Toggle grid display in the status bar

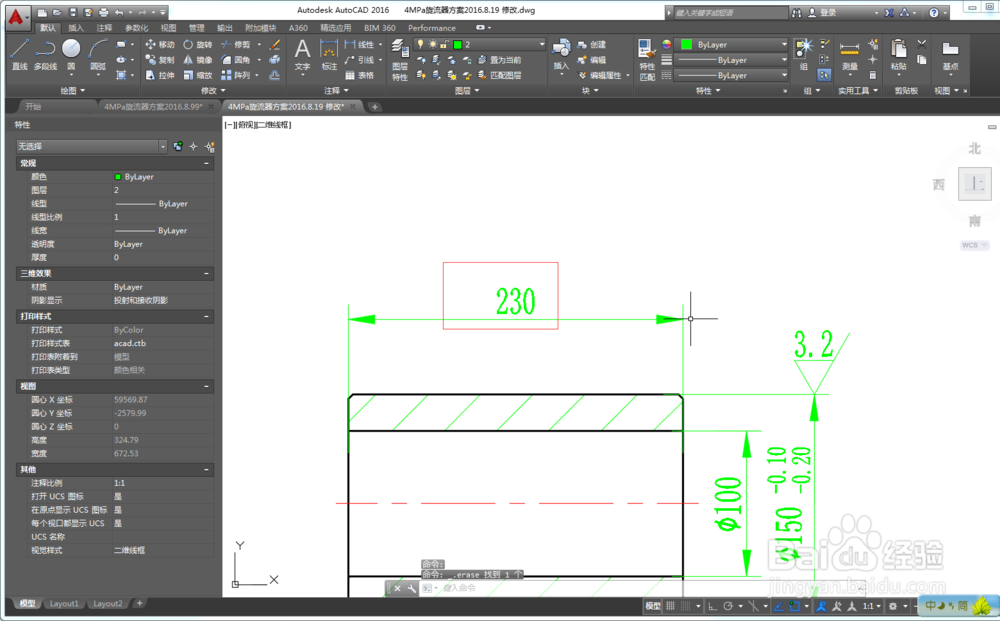click(x=668, y=605)
